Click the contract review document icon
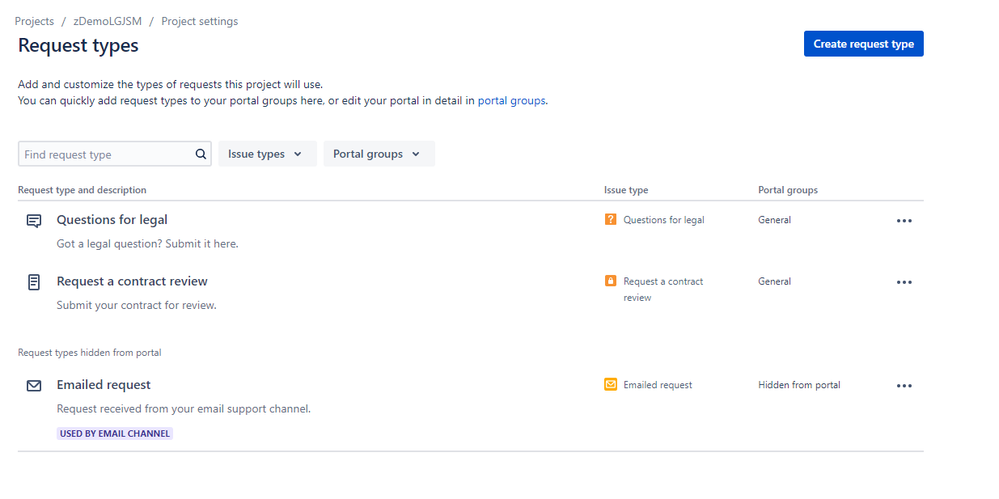Image resolution: width=999 pixels, height=499 pixels. tap(34, 282)
